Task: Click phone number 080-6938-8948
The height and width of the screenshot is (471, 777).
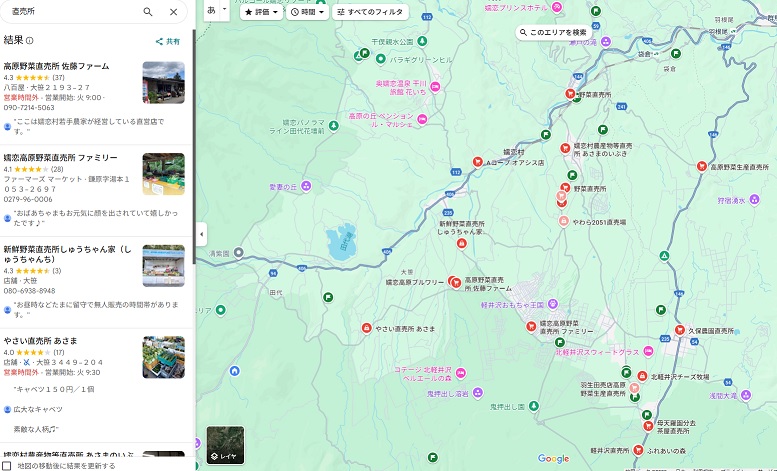Action: pos(29,291)
